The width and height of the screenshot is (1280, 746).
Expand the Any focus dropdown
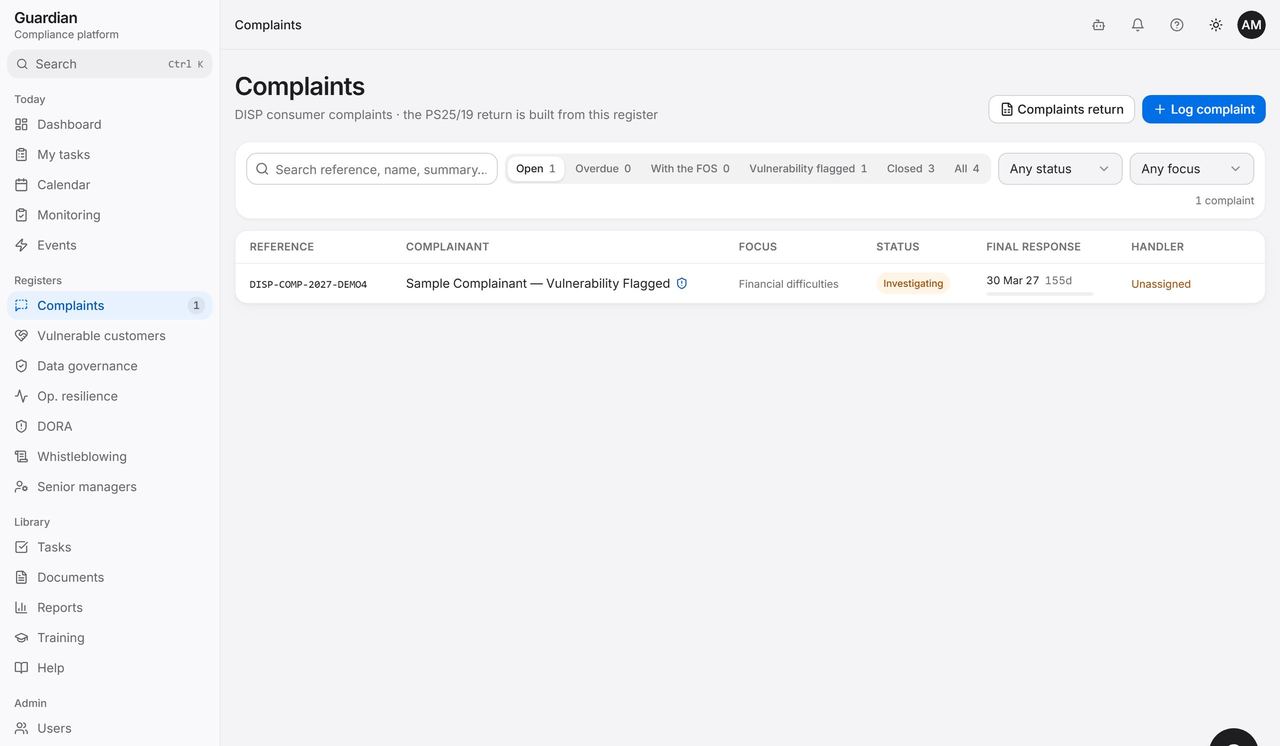(1192, 169)
